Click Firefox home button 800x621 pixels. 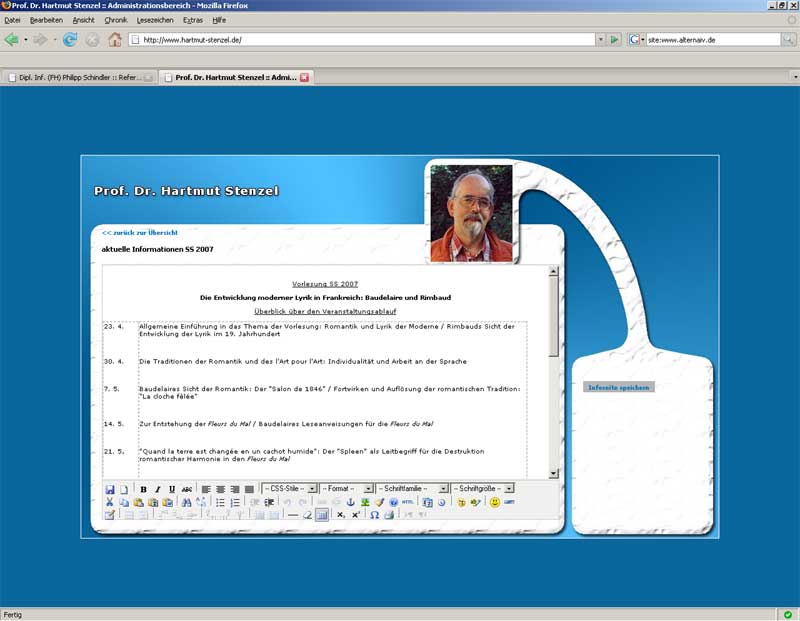click(115, 40)
